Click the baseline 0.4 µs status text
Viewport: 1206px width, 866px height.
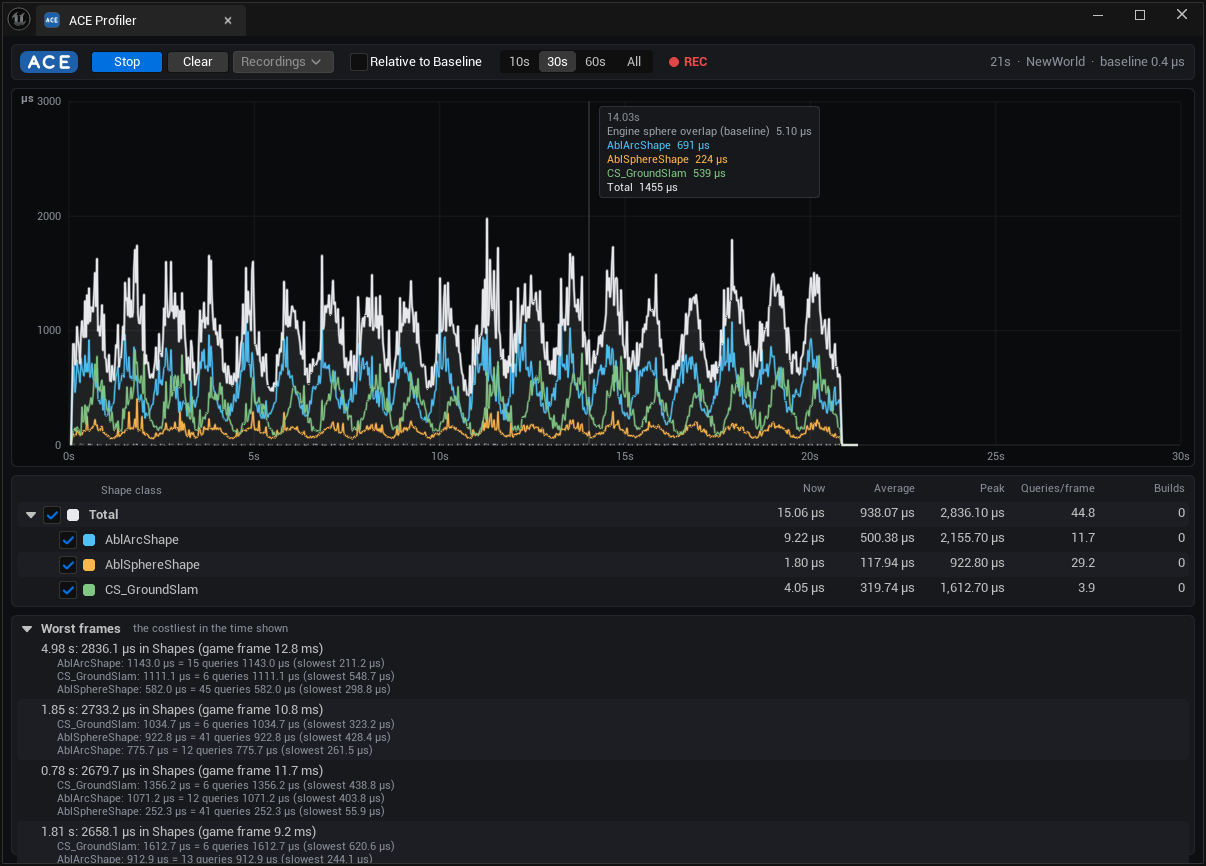pos(1142,62)
